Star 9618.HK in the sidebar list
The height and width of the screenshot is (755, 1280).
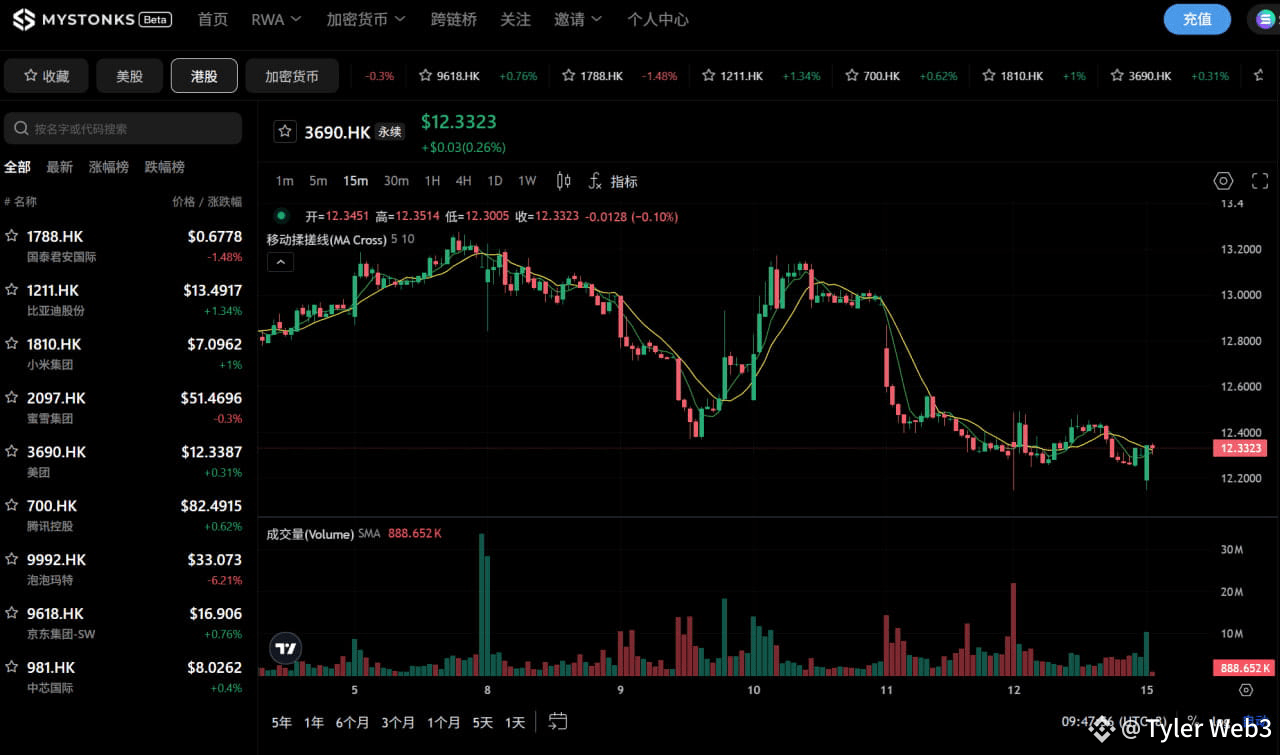(12, 614)
